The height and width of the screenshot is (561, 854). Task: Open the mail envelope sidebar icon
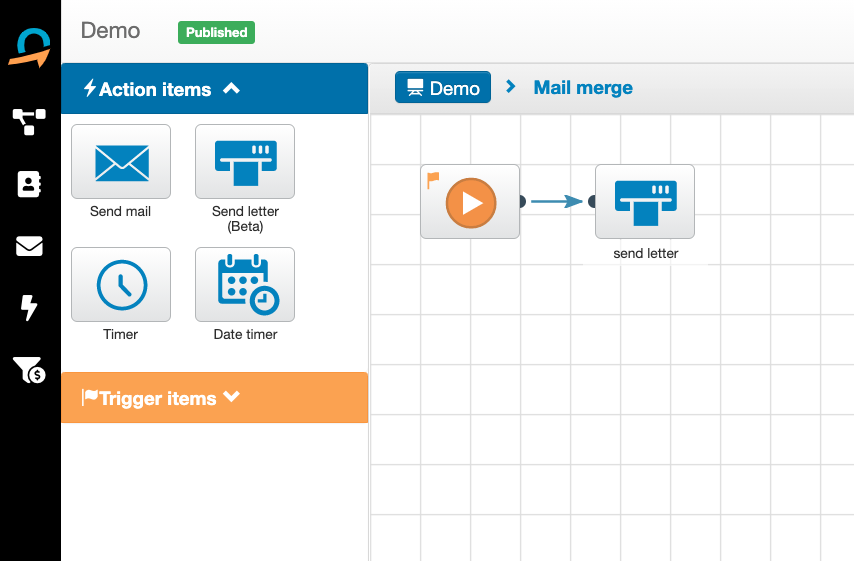tap(29, 246)
